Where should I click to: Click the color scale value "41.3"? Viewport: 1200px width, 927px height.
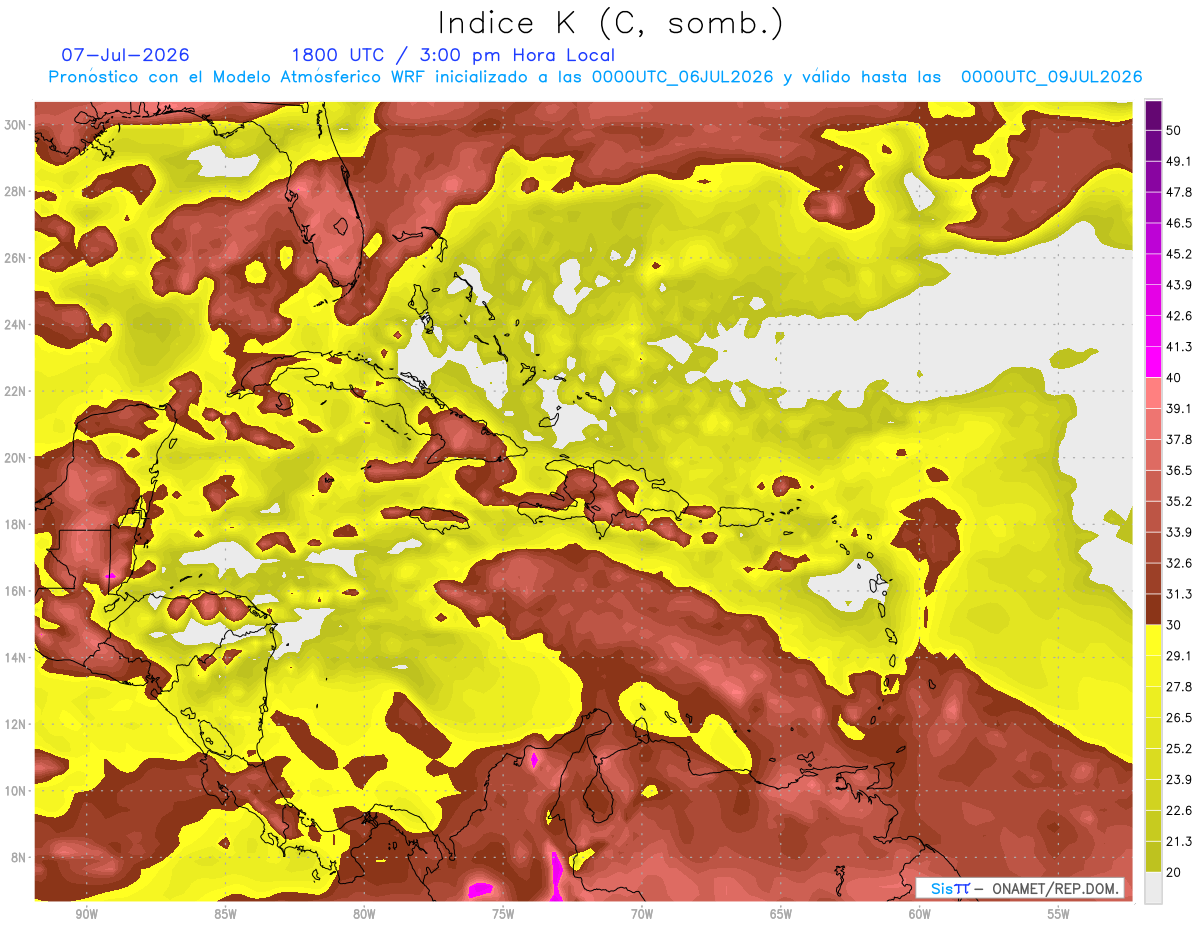(x=1178, y=346)
